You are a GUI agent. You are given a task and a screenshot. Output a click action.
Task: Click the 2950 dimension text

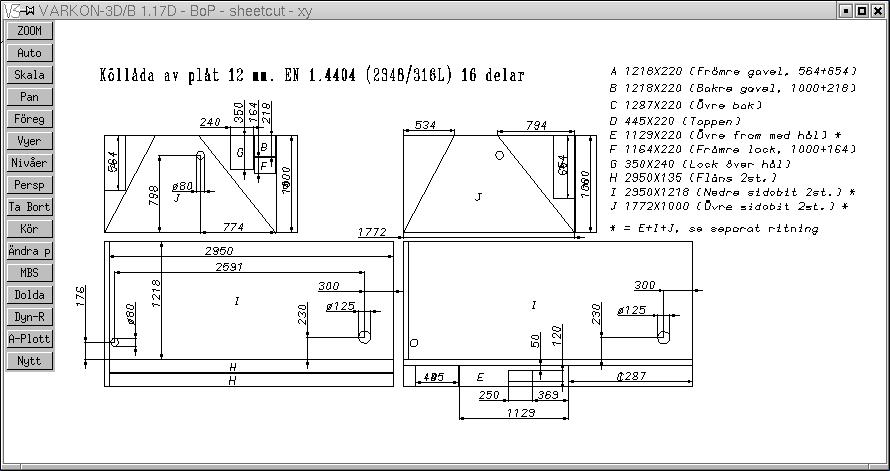219,251
